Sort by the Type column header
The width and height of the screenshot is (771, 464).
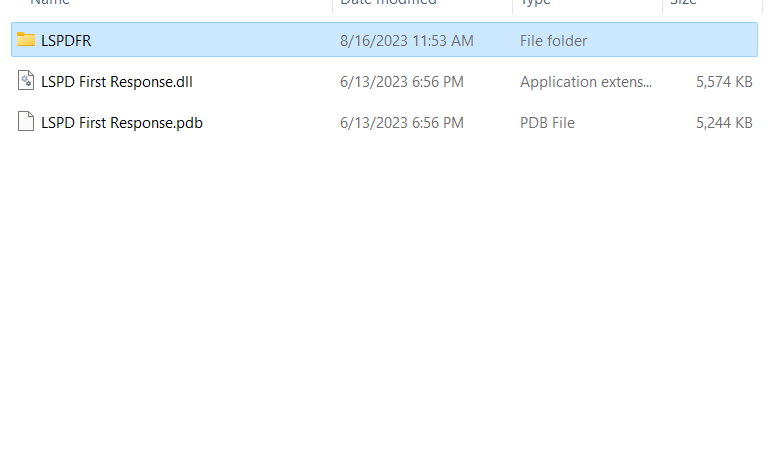coord(535,3)
